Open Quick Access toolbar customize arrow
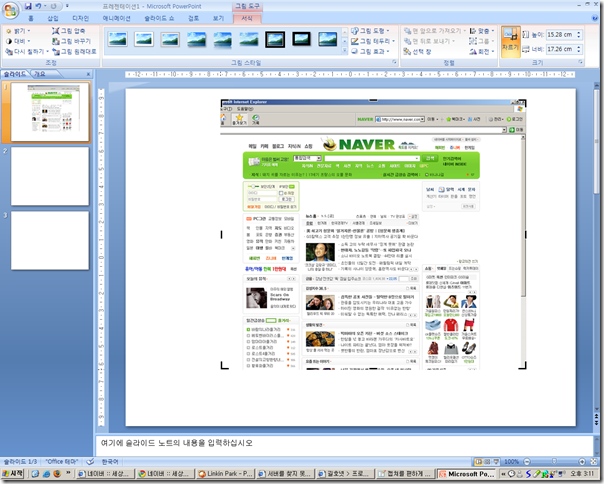604x484 pixels. tap(67, 6)
